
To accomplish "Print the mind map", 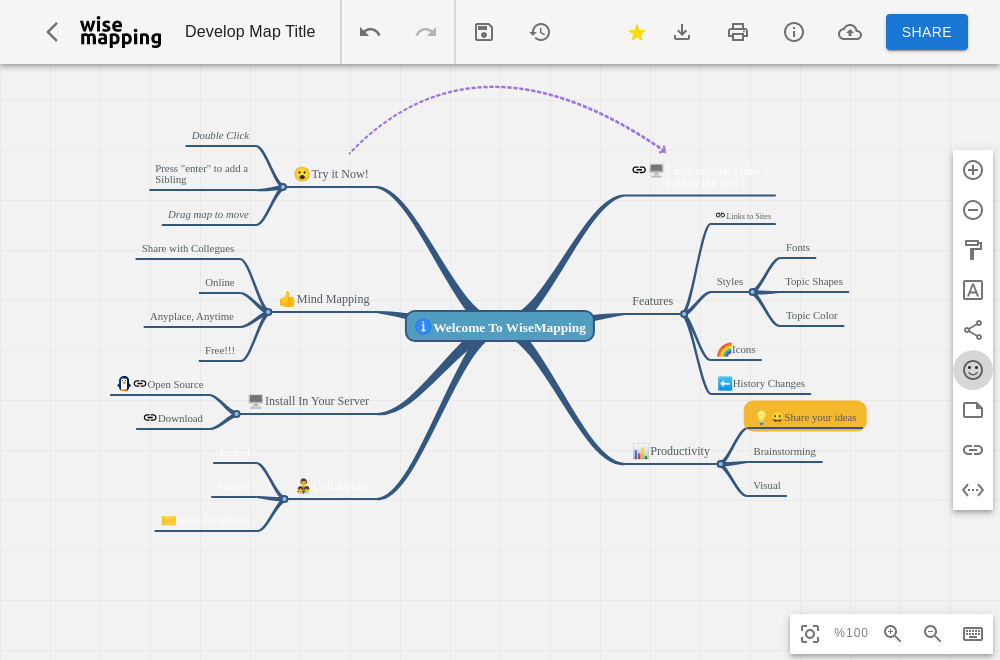I will click(738, 32).
